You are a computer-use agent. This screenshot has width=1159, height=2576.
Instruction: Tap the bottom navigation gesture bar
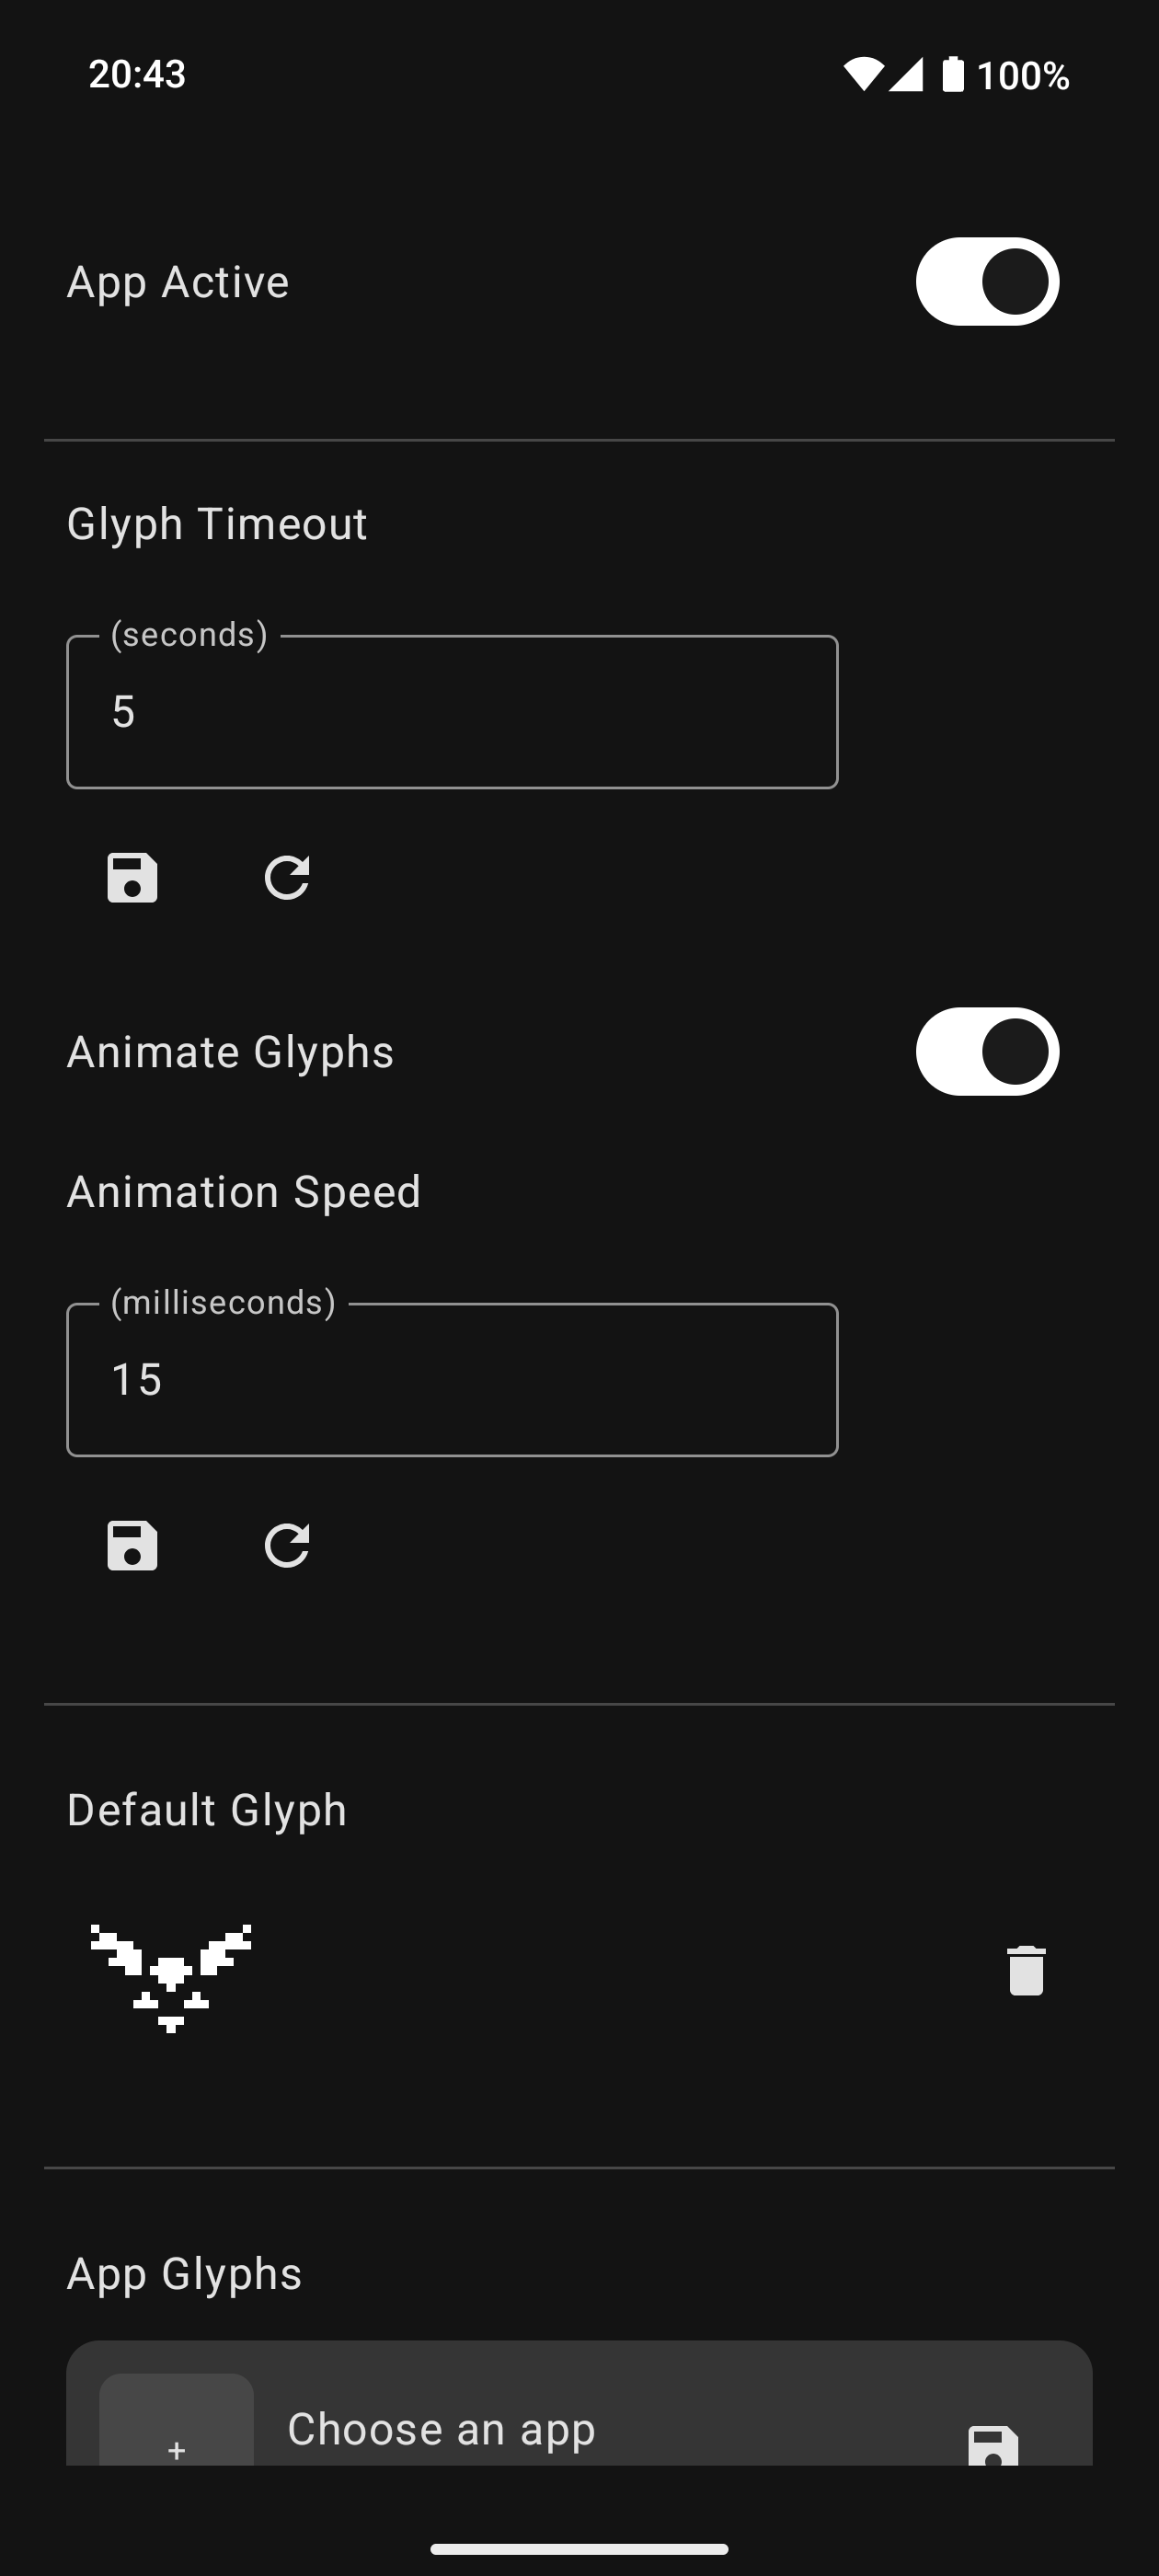click(x=579, y=2549)
